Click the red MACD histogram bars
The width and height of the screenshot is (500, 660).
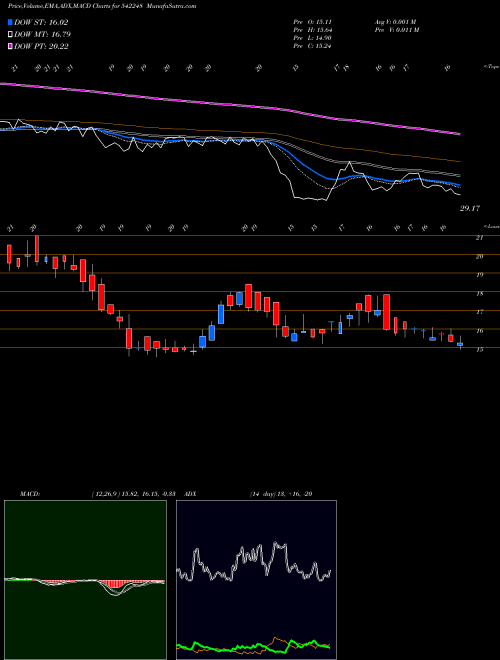[115, 584]
